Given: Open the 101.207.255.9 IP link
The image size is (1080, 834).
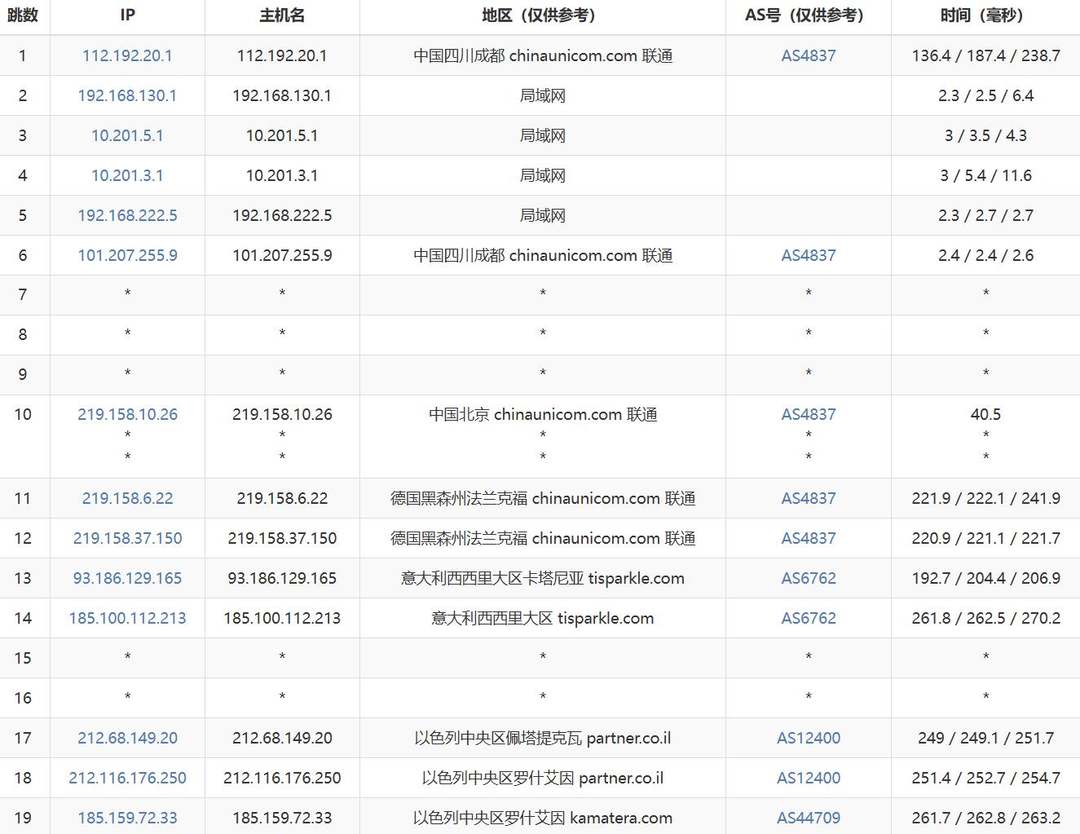Looking at the screenshot, I should 127,255.
